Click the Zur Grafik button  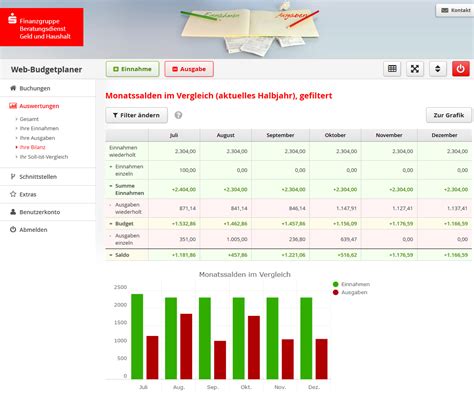click(x=449, y=115)
